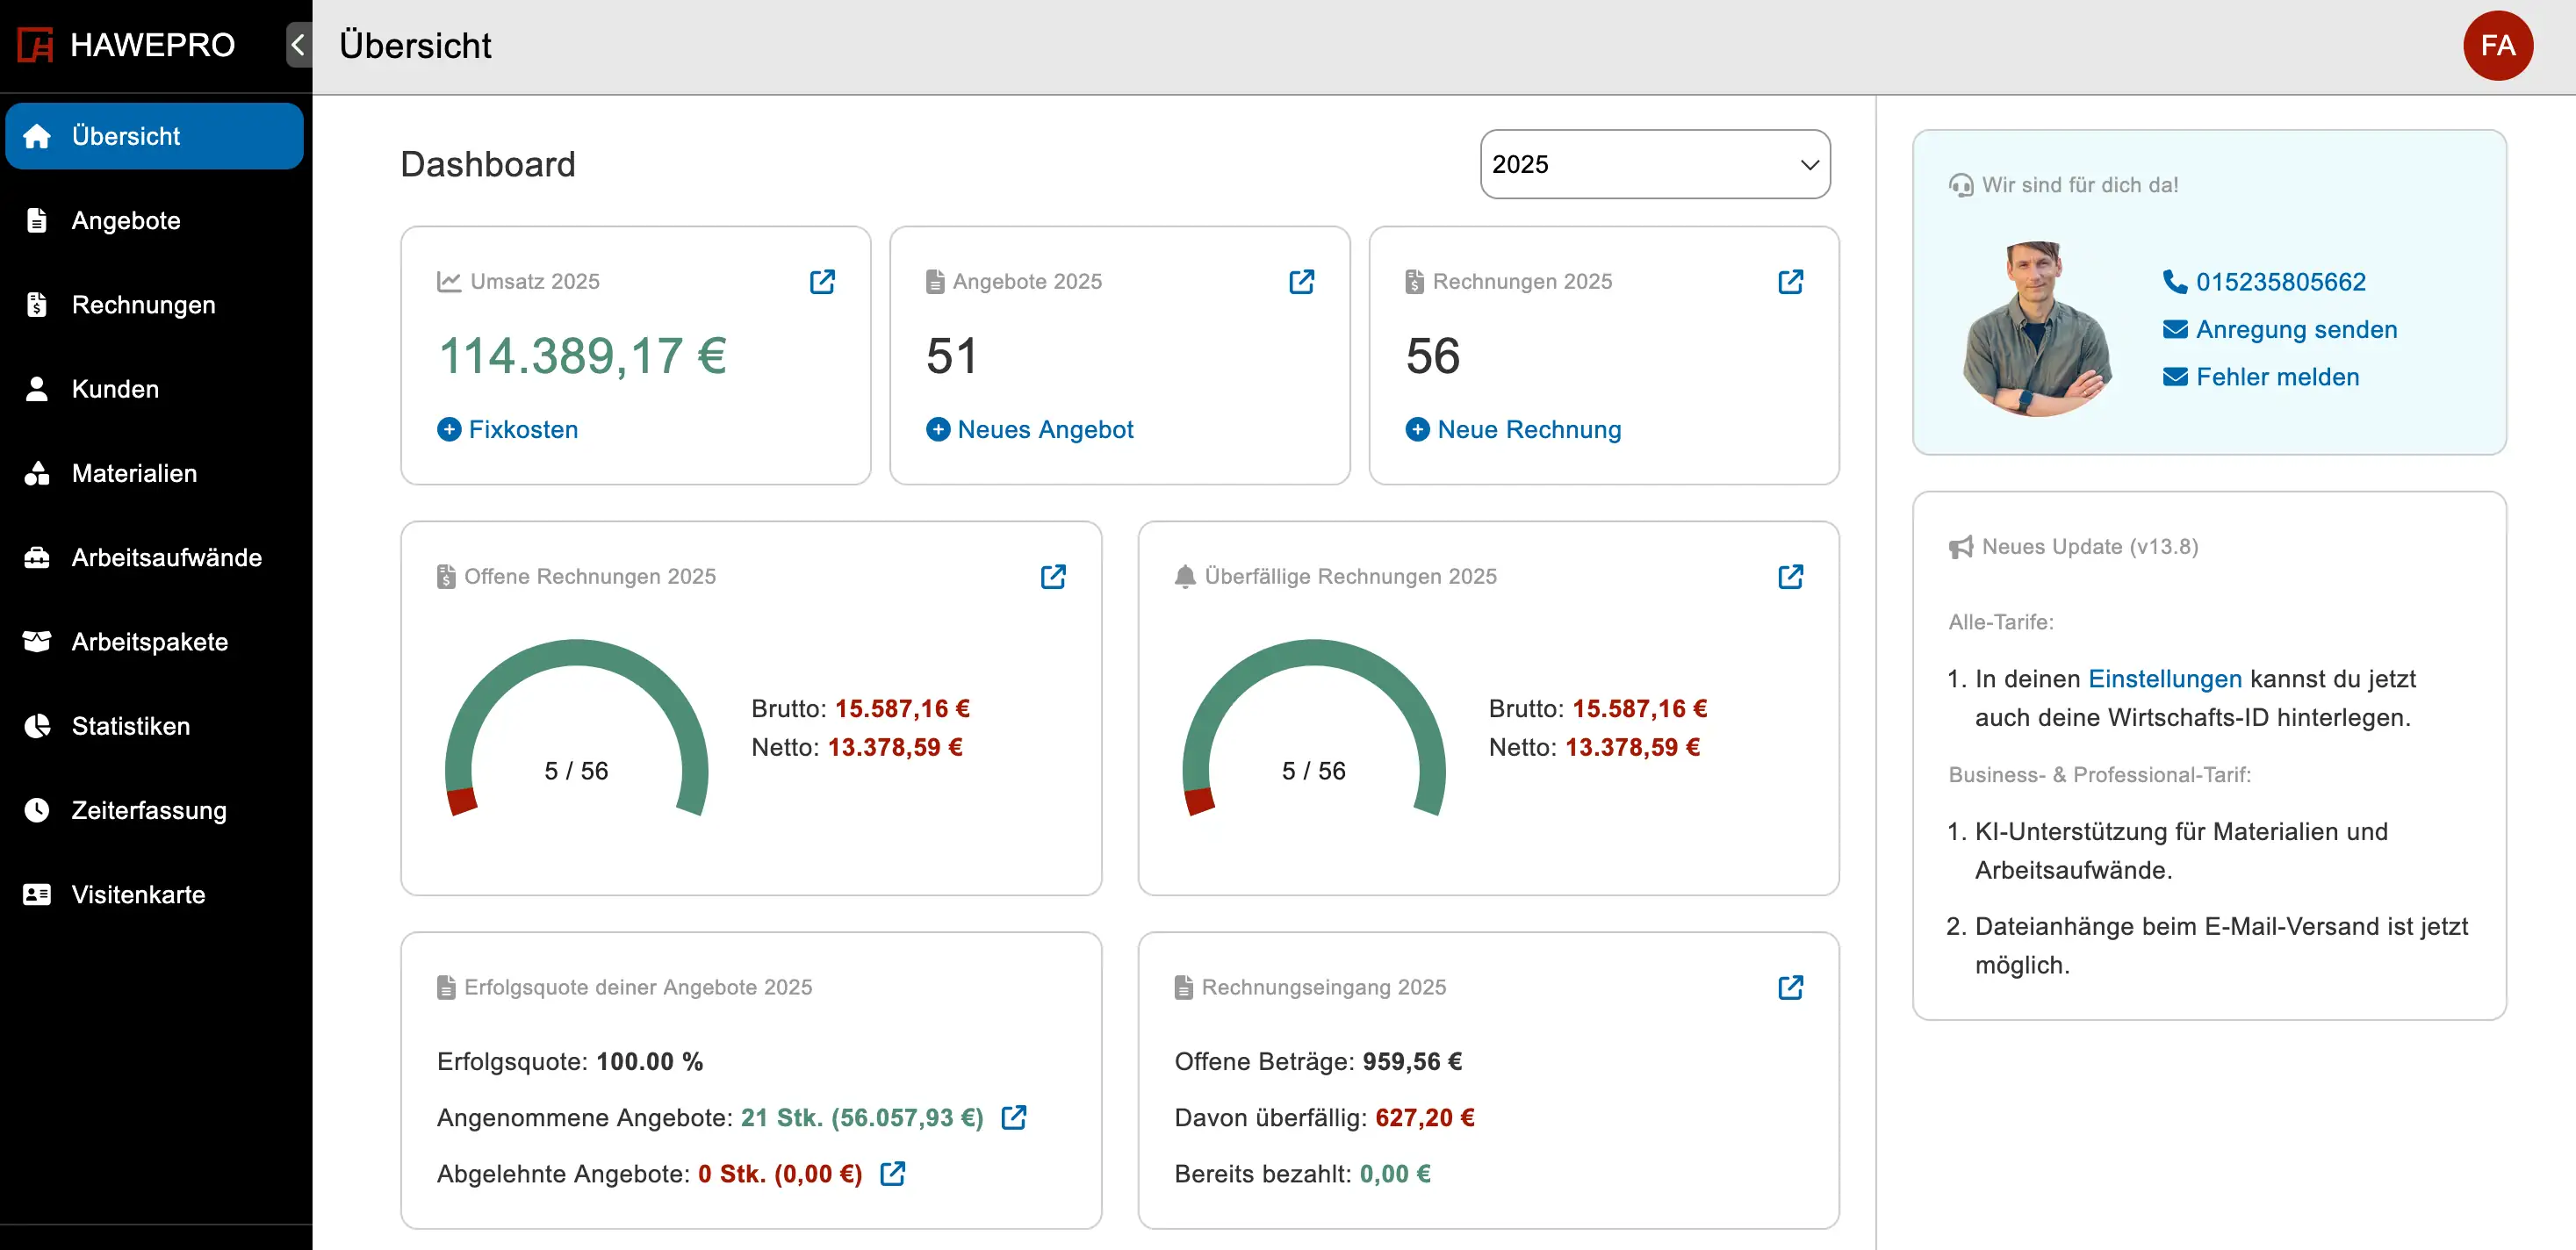Viewport: 2576px width, 1250px height.
Task: Open external link on Angebote 2025 card
Action: (x=1301, y=281)
